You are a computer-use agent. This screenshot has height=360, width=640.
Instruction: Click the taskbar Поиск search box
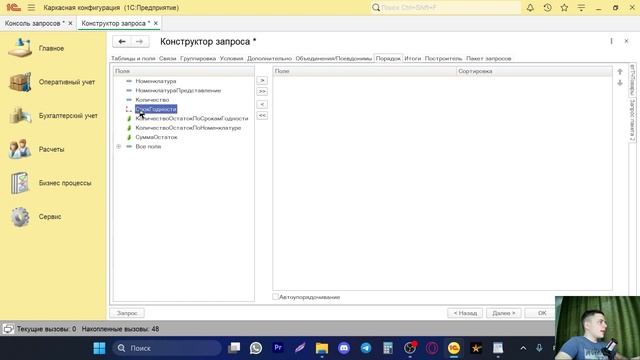click(167, 348)
